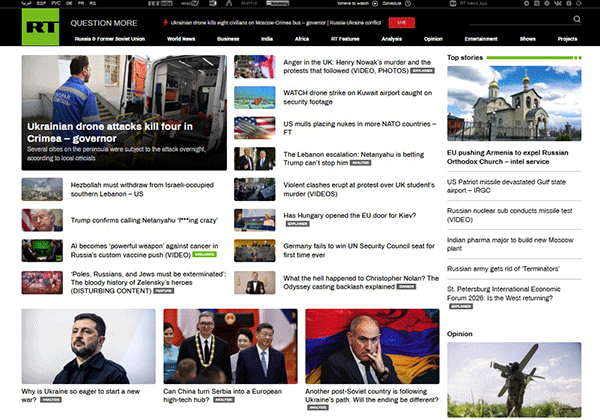Open Germany fails UN Security Council article

[x=359, y=251]
